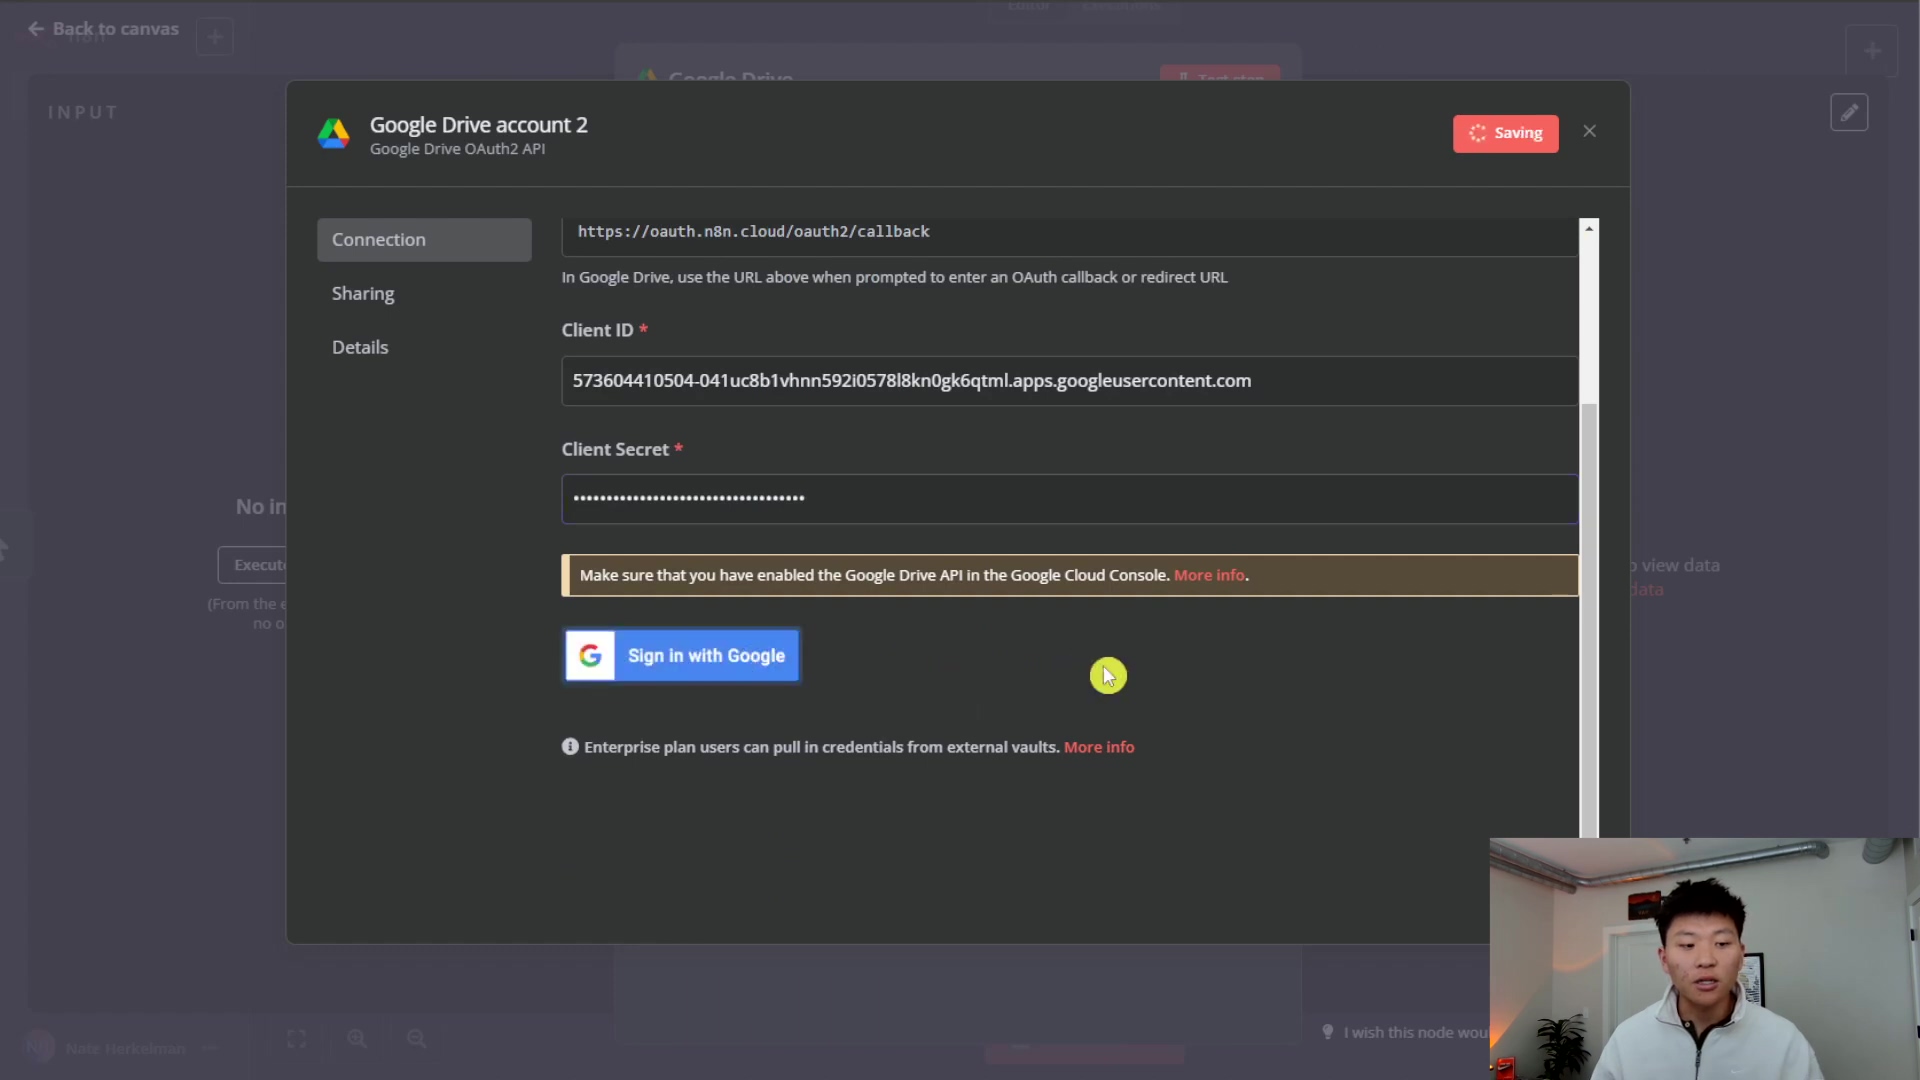This screenshot has height=1080, width=1920.
Task: Click the scroll up arrow of dialog scrollbar
Action: coord(1588,229)
